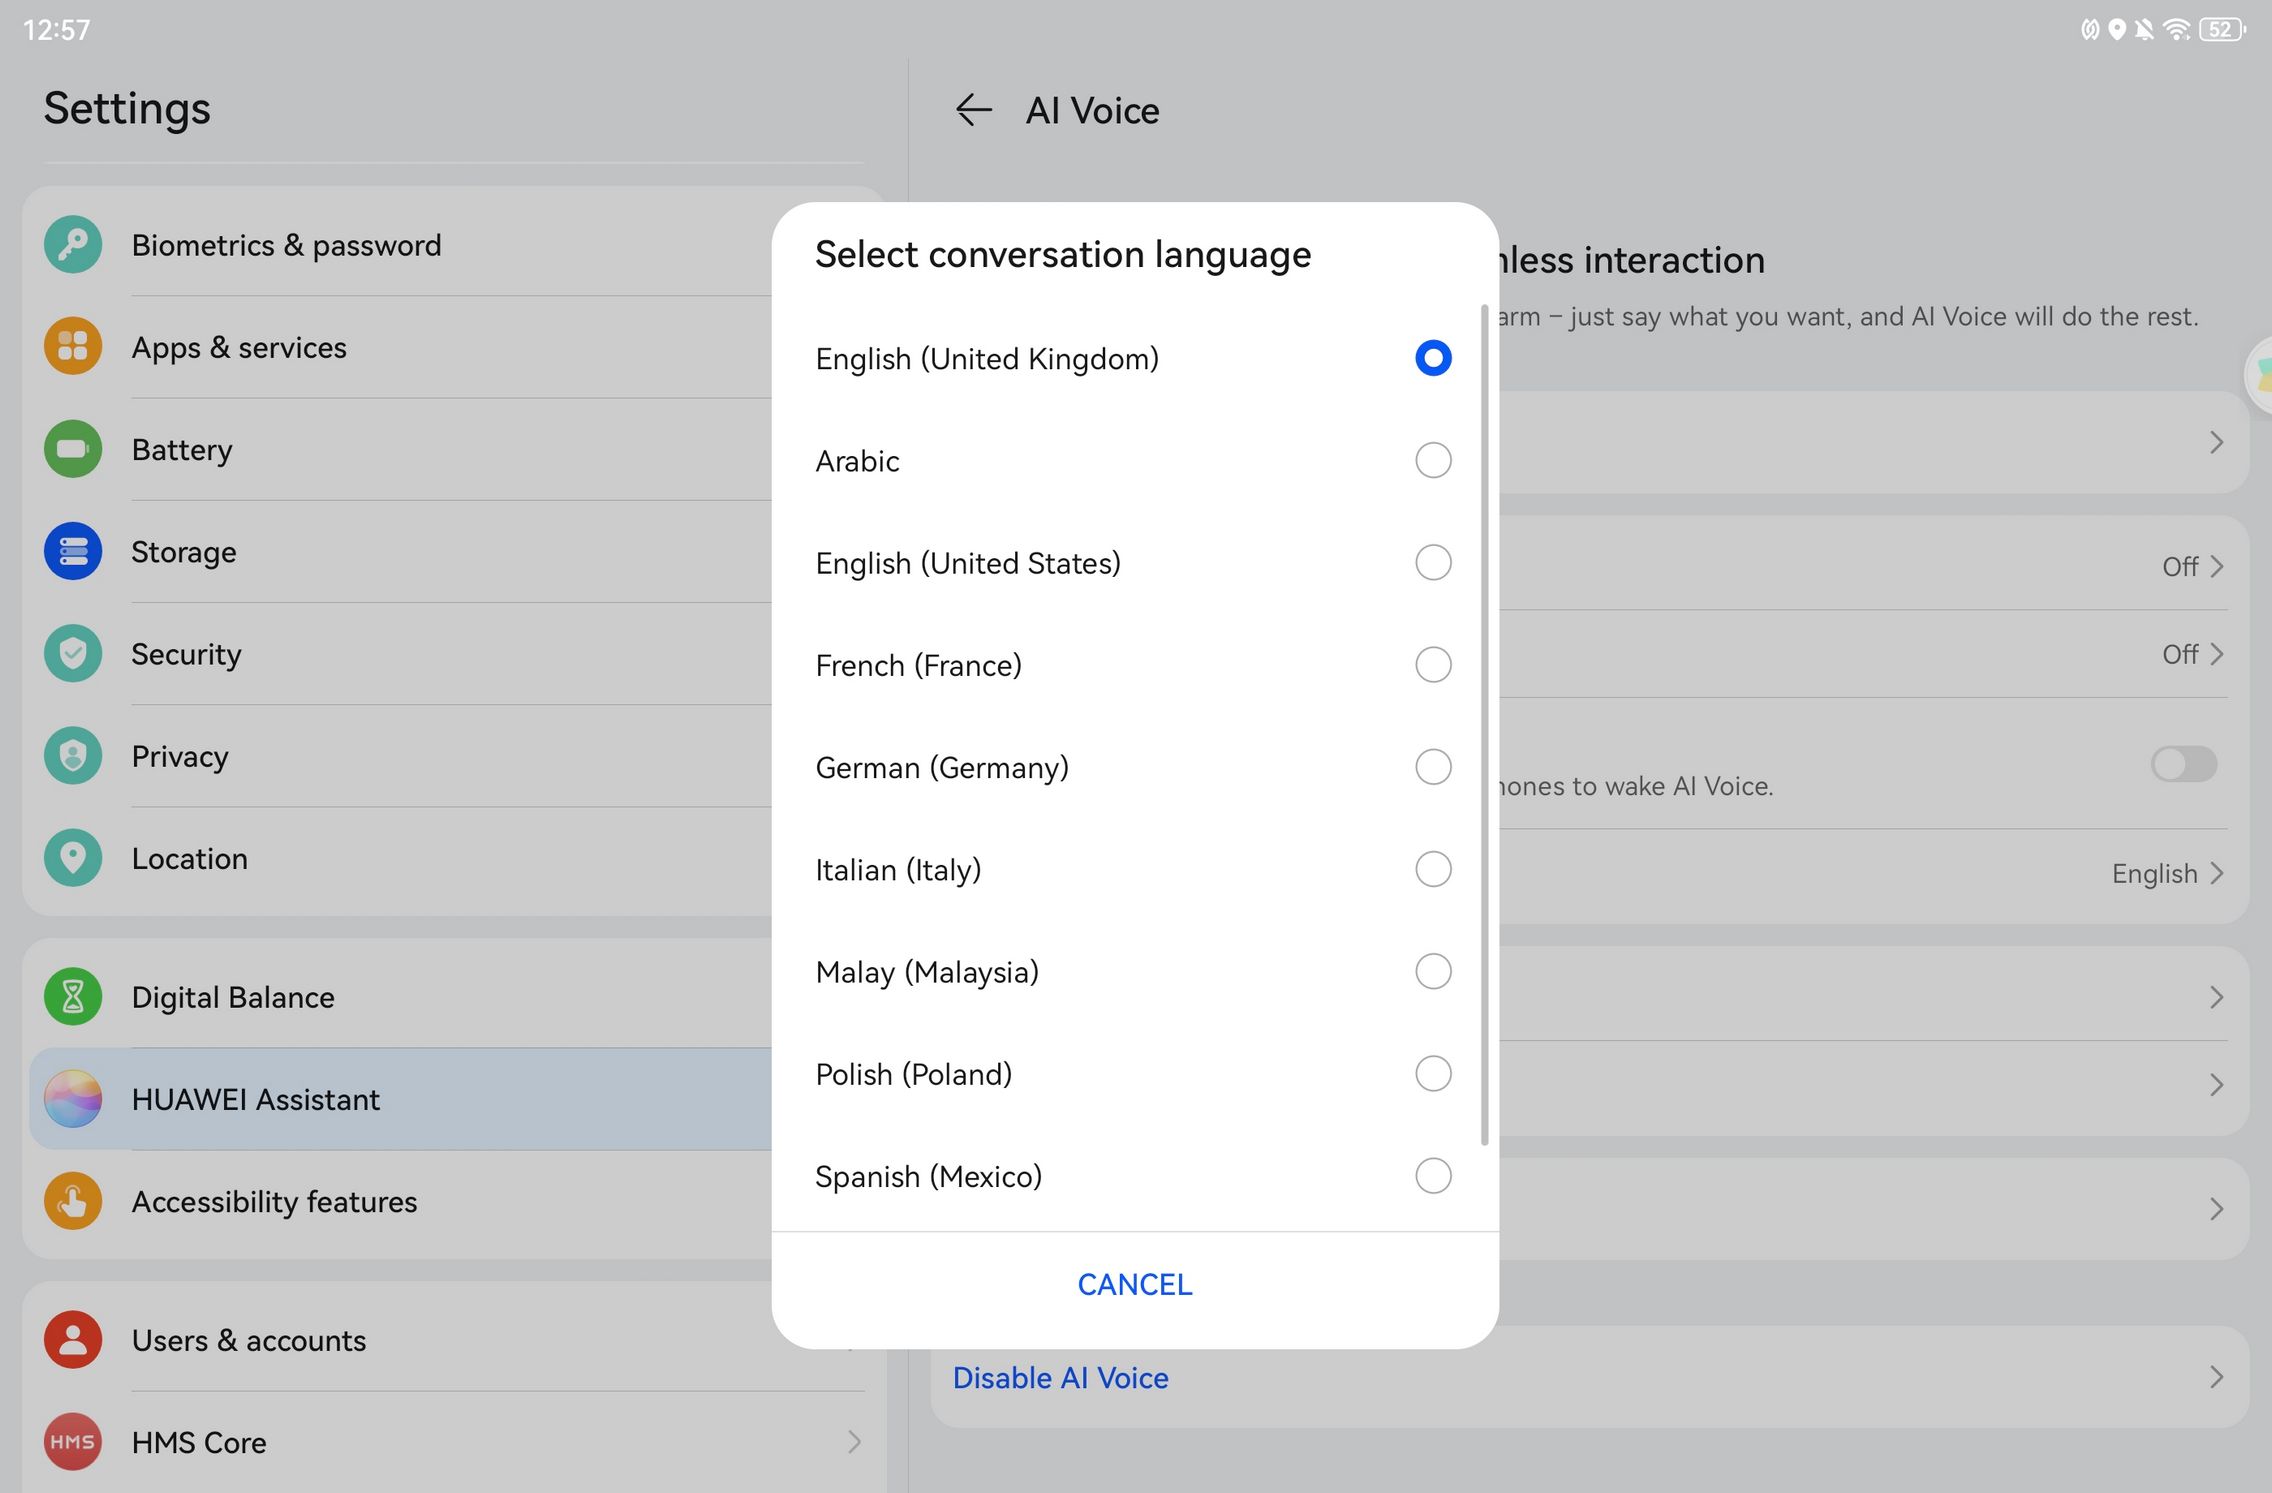Click the back arrow next to AI Voice
Screen dimensions: 2272x1493
click(x=973, y=110)
